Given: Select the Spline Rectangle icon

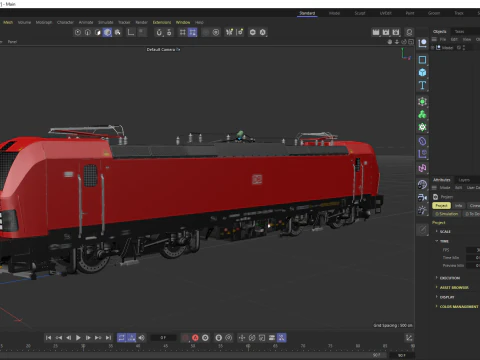Looking at the screenshot, I should (x=422, y=60).
